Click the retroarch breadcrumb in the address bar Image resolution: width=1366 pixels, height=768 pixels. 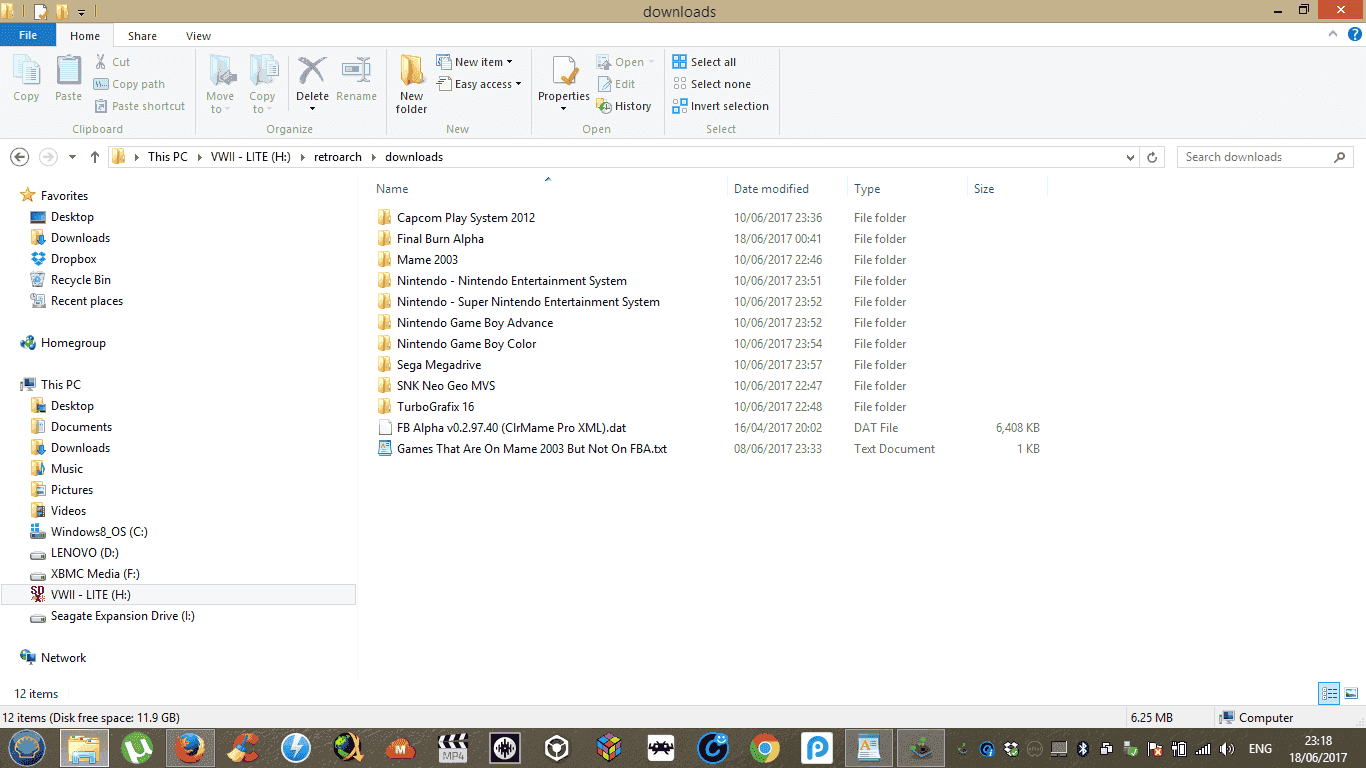tap(338, 157)
